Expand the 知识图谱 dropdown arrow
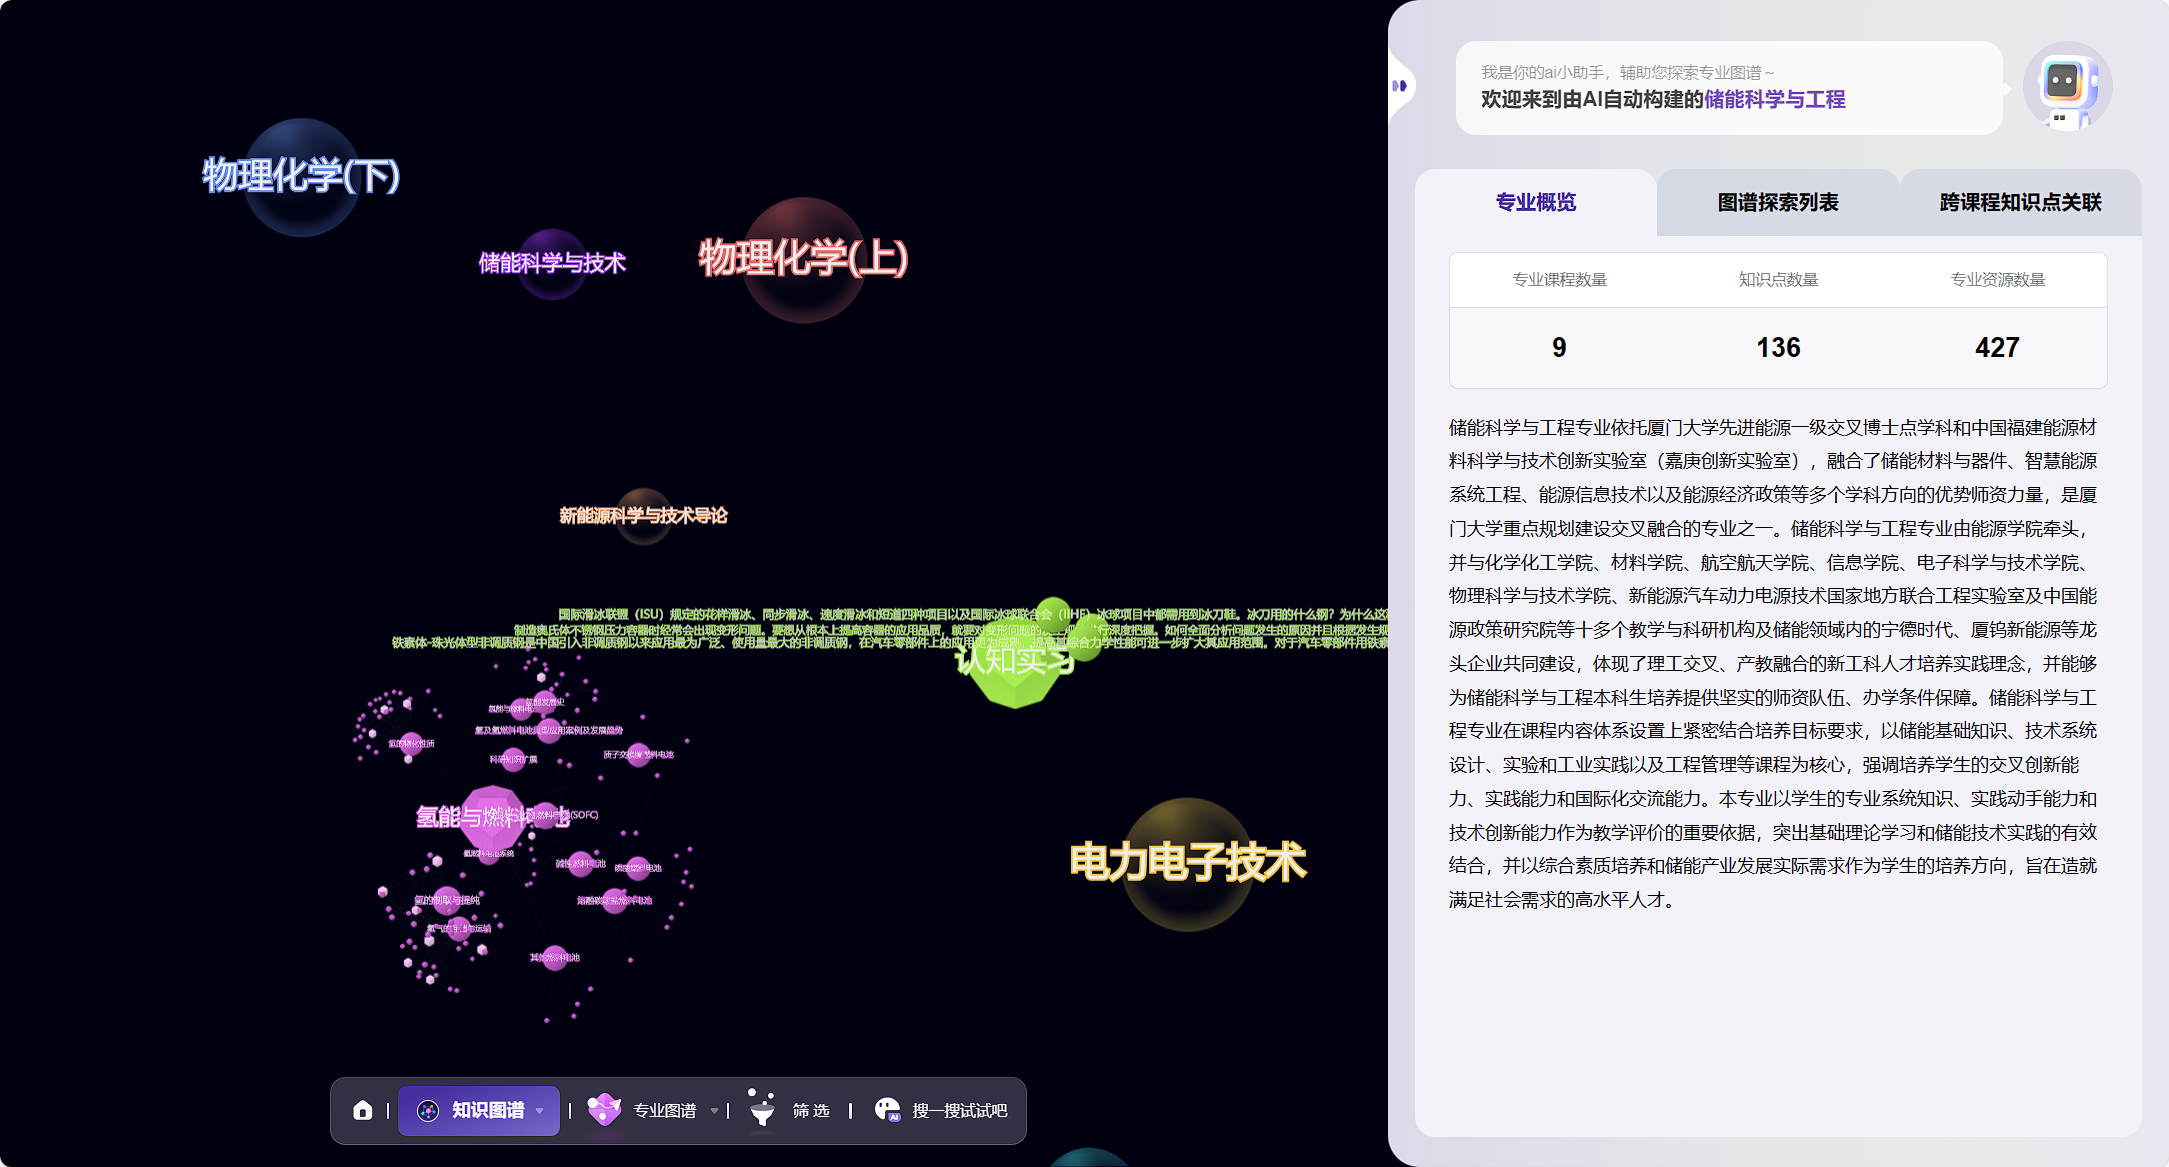Viewport: 2169px width, 1167px height. tap(540, 1111)
